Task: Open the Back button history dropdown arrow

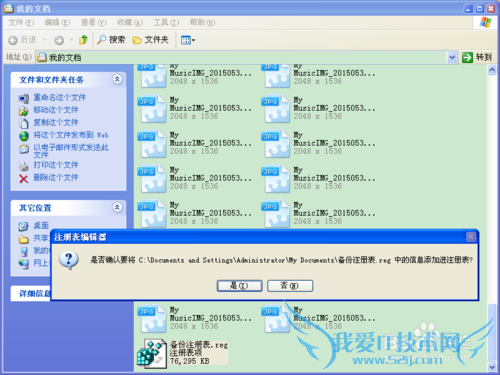Action: 44,40
